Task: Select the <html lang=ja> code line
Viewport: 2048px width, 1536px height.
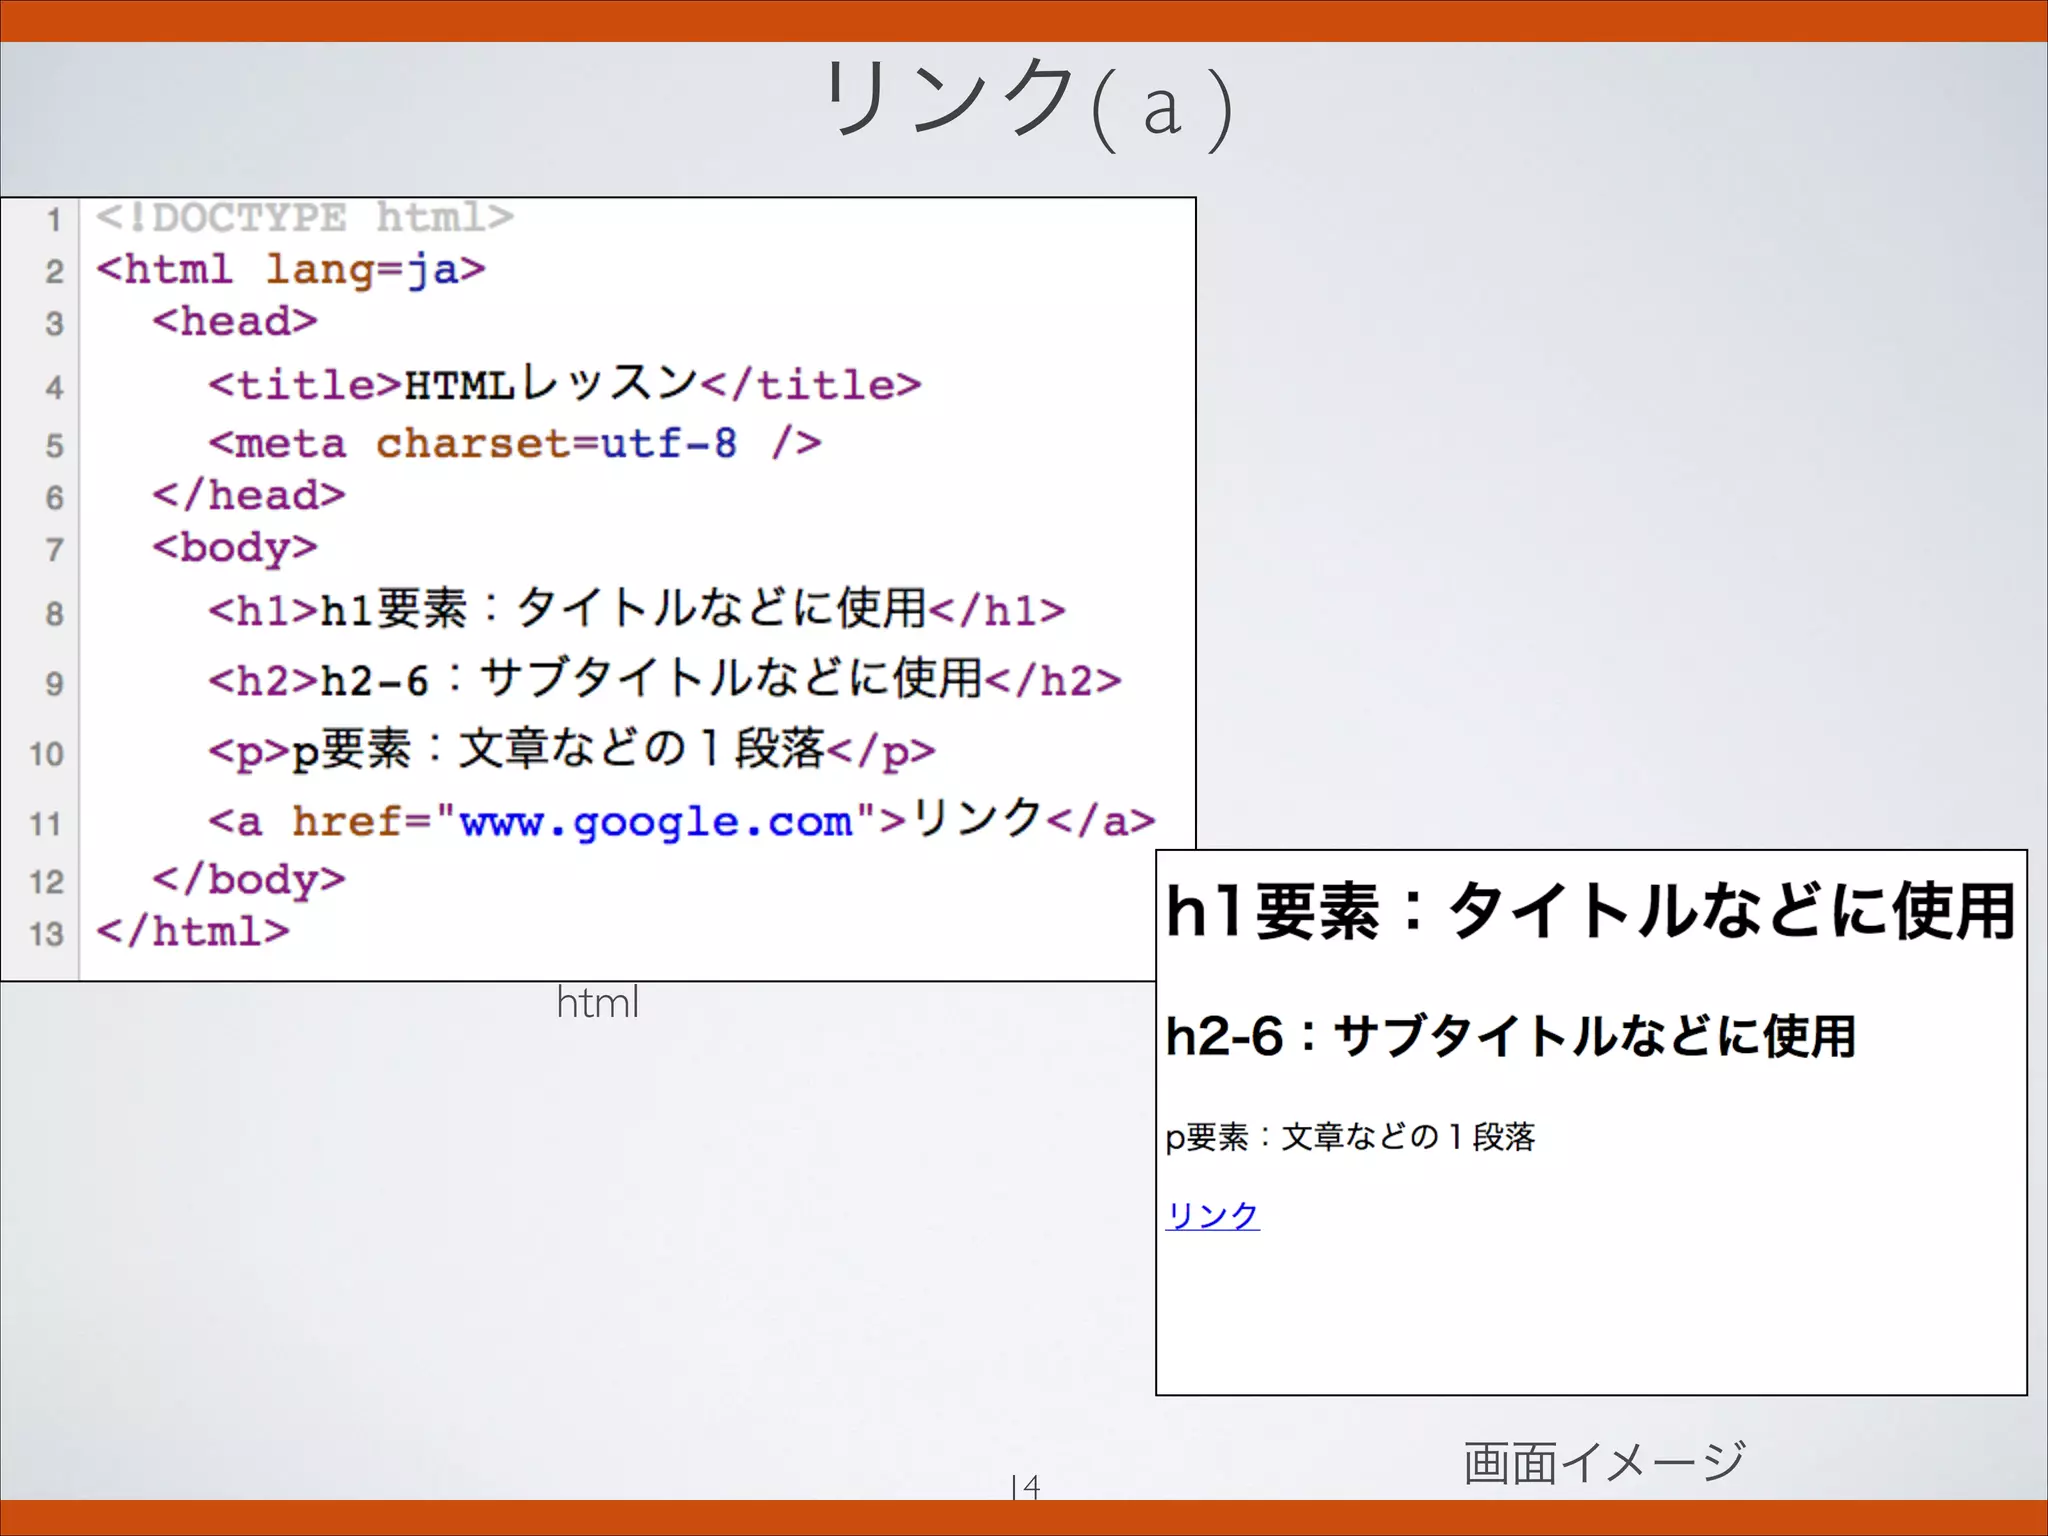Action: click(291, 269)
